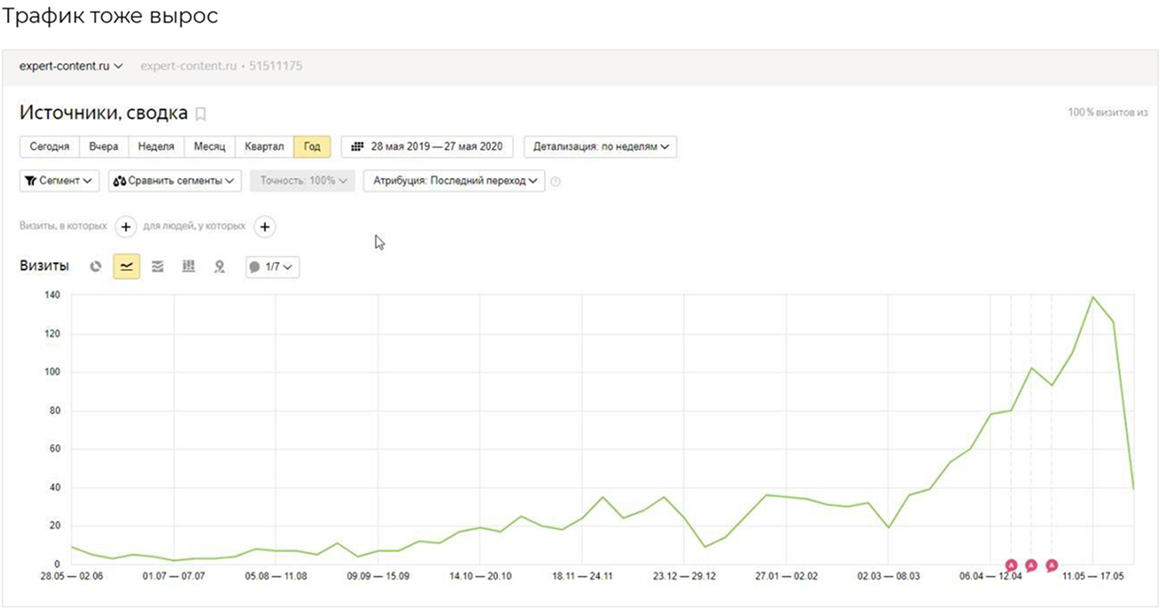
Task: Open Атрибуция: Последний переход dropdown
Action: pos(453,181)
